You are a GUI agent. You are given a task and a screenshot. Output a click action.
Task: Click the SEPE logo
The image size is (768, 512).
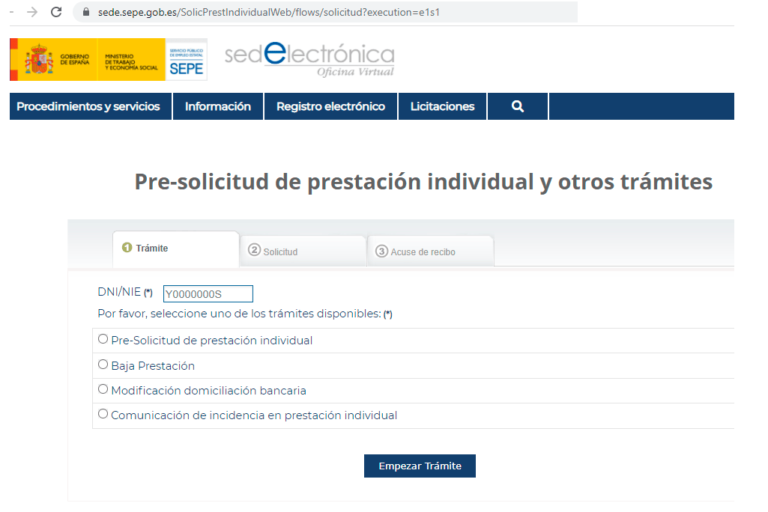(x=186, y=60)
